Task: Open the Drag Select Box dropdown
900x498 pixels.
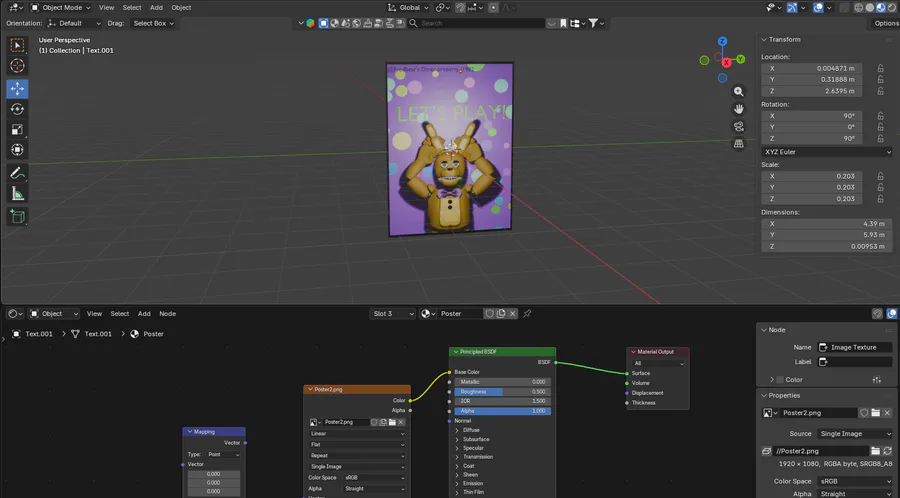Action: tap(153, 24)
